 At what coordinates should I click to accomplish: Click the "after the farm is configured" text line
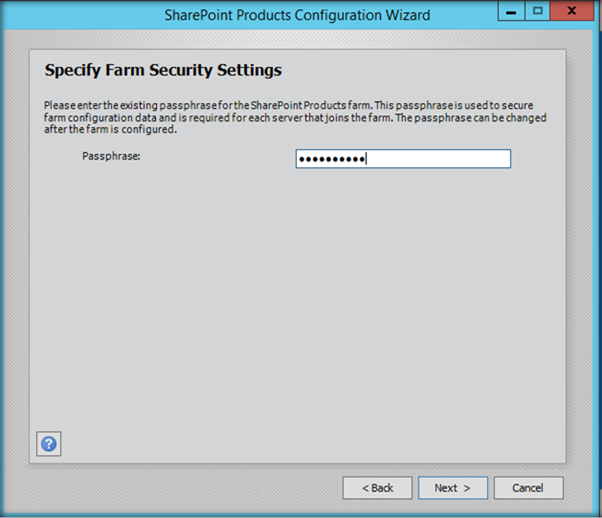click(x=111, y=129)
